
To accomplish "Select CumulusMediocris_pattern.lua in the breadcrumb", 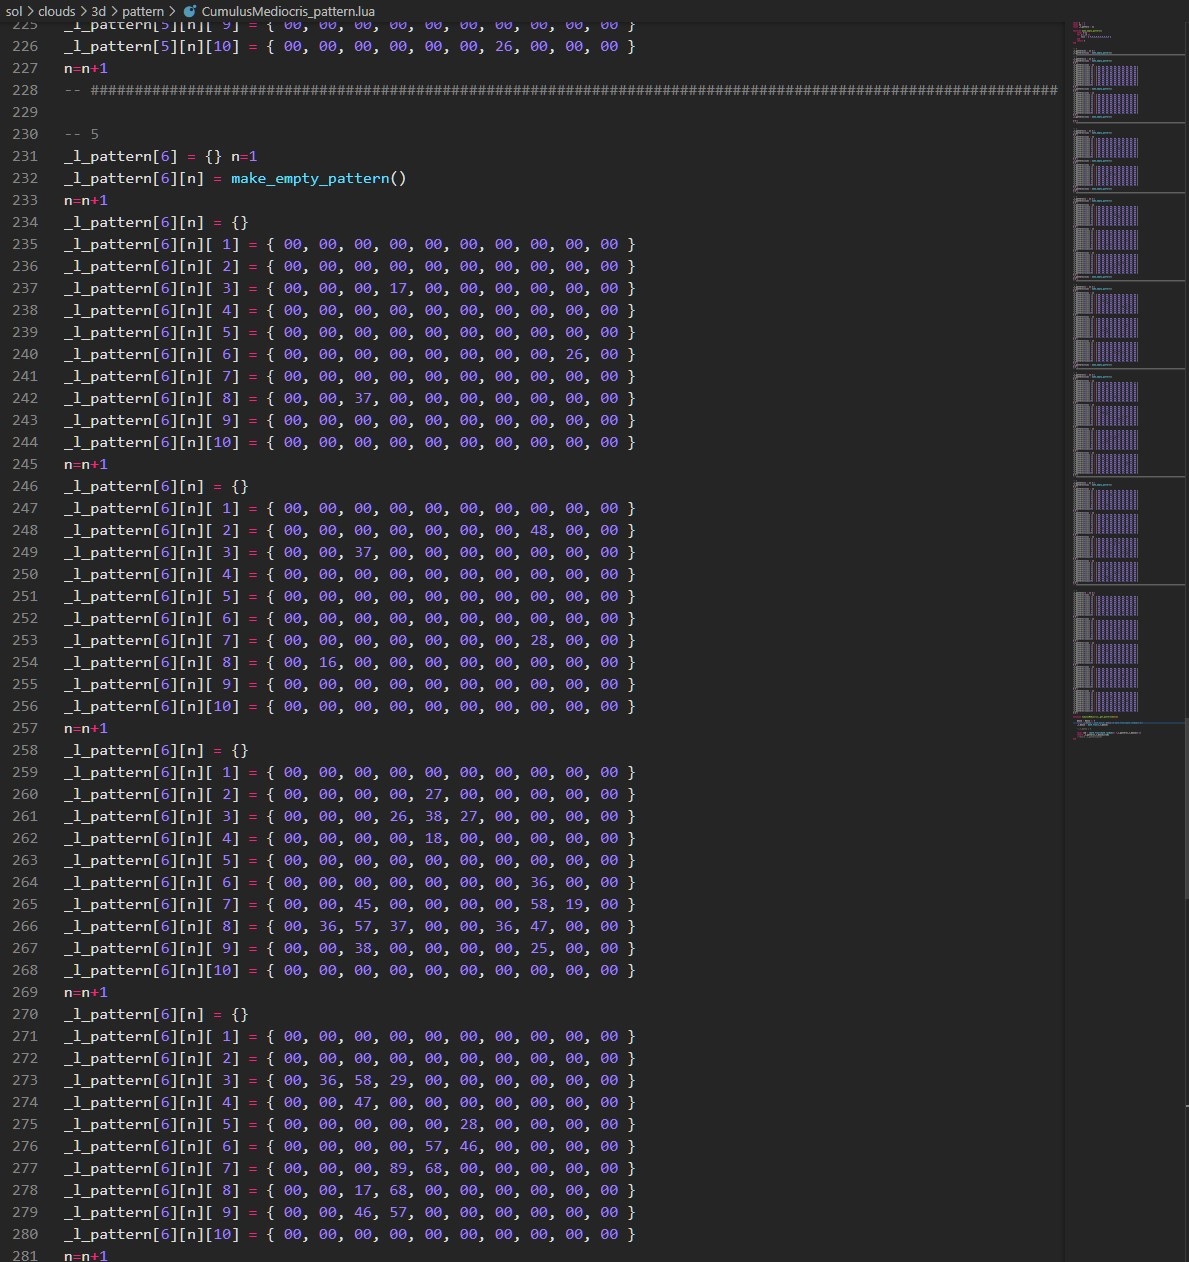I will coord(288,11).
